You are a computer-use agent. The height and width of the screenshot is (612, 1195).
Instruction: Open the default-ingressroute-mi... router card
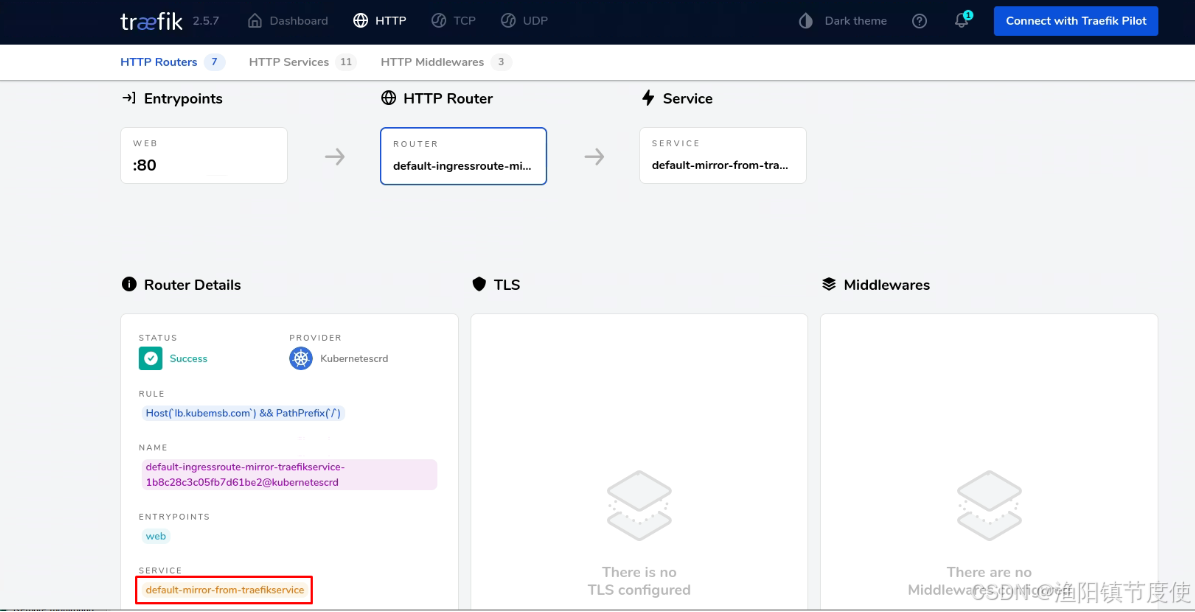click(x=463, y=155)
